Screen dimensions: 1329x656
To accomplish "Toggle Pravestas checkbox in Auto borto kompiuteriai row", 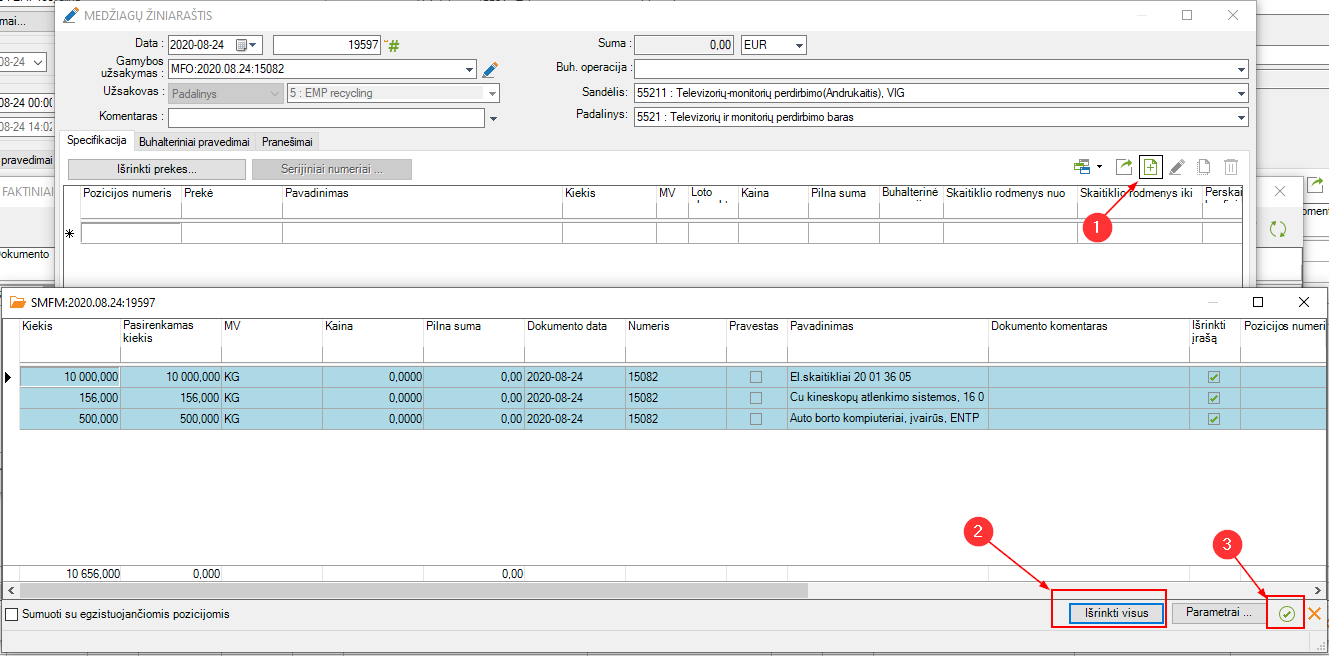I will [756, 419].
